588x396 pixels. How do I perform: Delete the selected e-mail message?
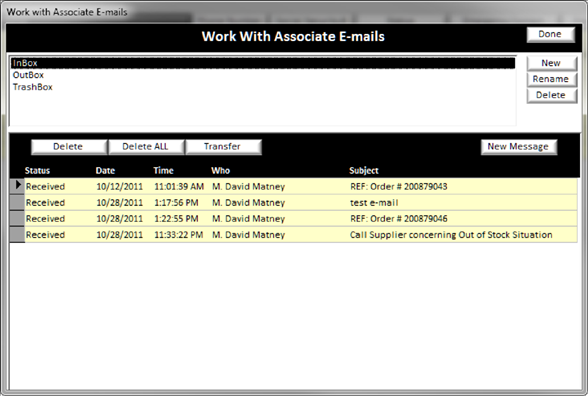point(69,147)
